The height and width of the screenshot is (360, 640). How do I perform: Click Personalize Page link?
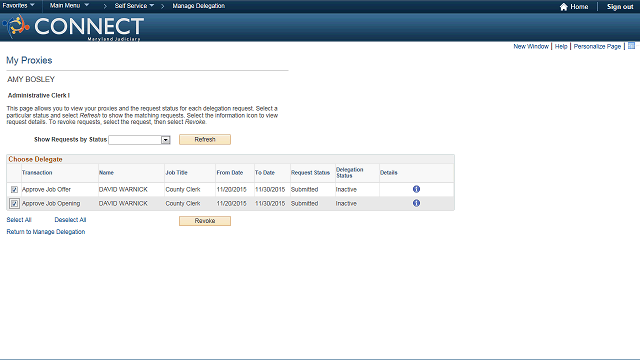[597, 47]
